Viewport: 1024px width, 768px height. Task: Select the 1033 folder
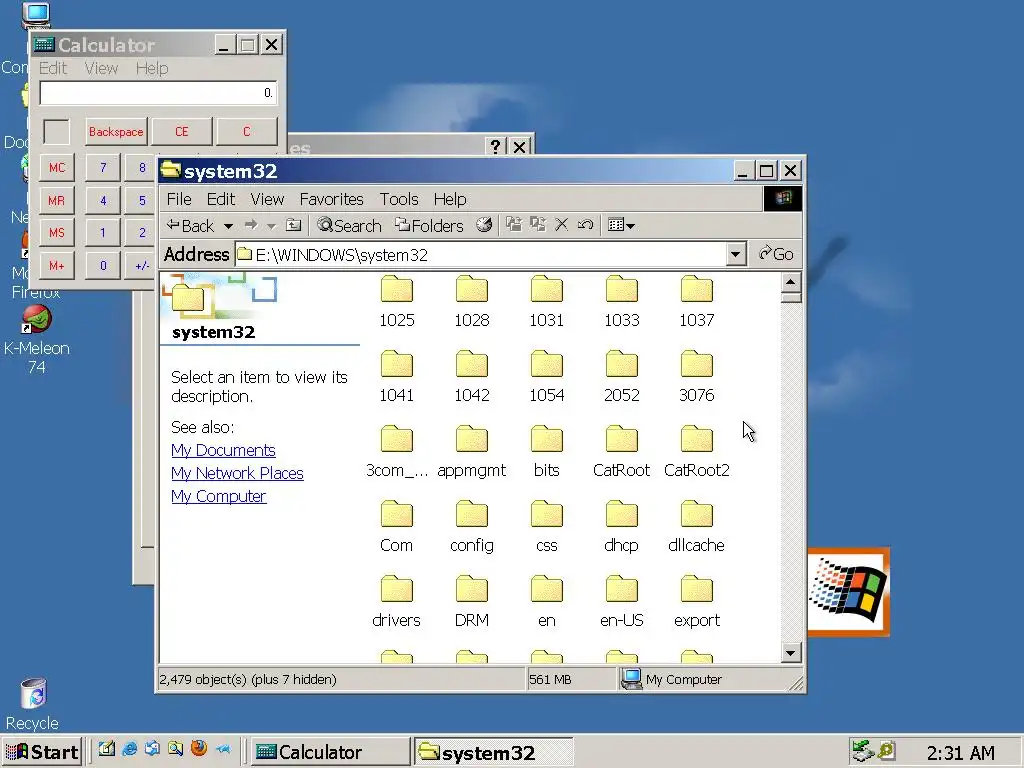pyautogui.click(x=622, y=301)
